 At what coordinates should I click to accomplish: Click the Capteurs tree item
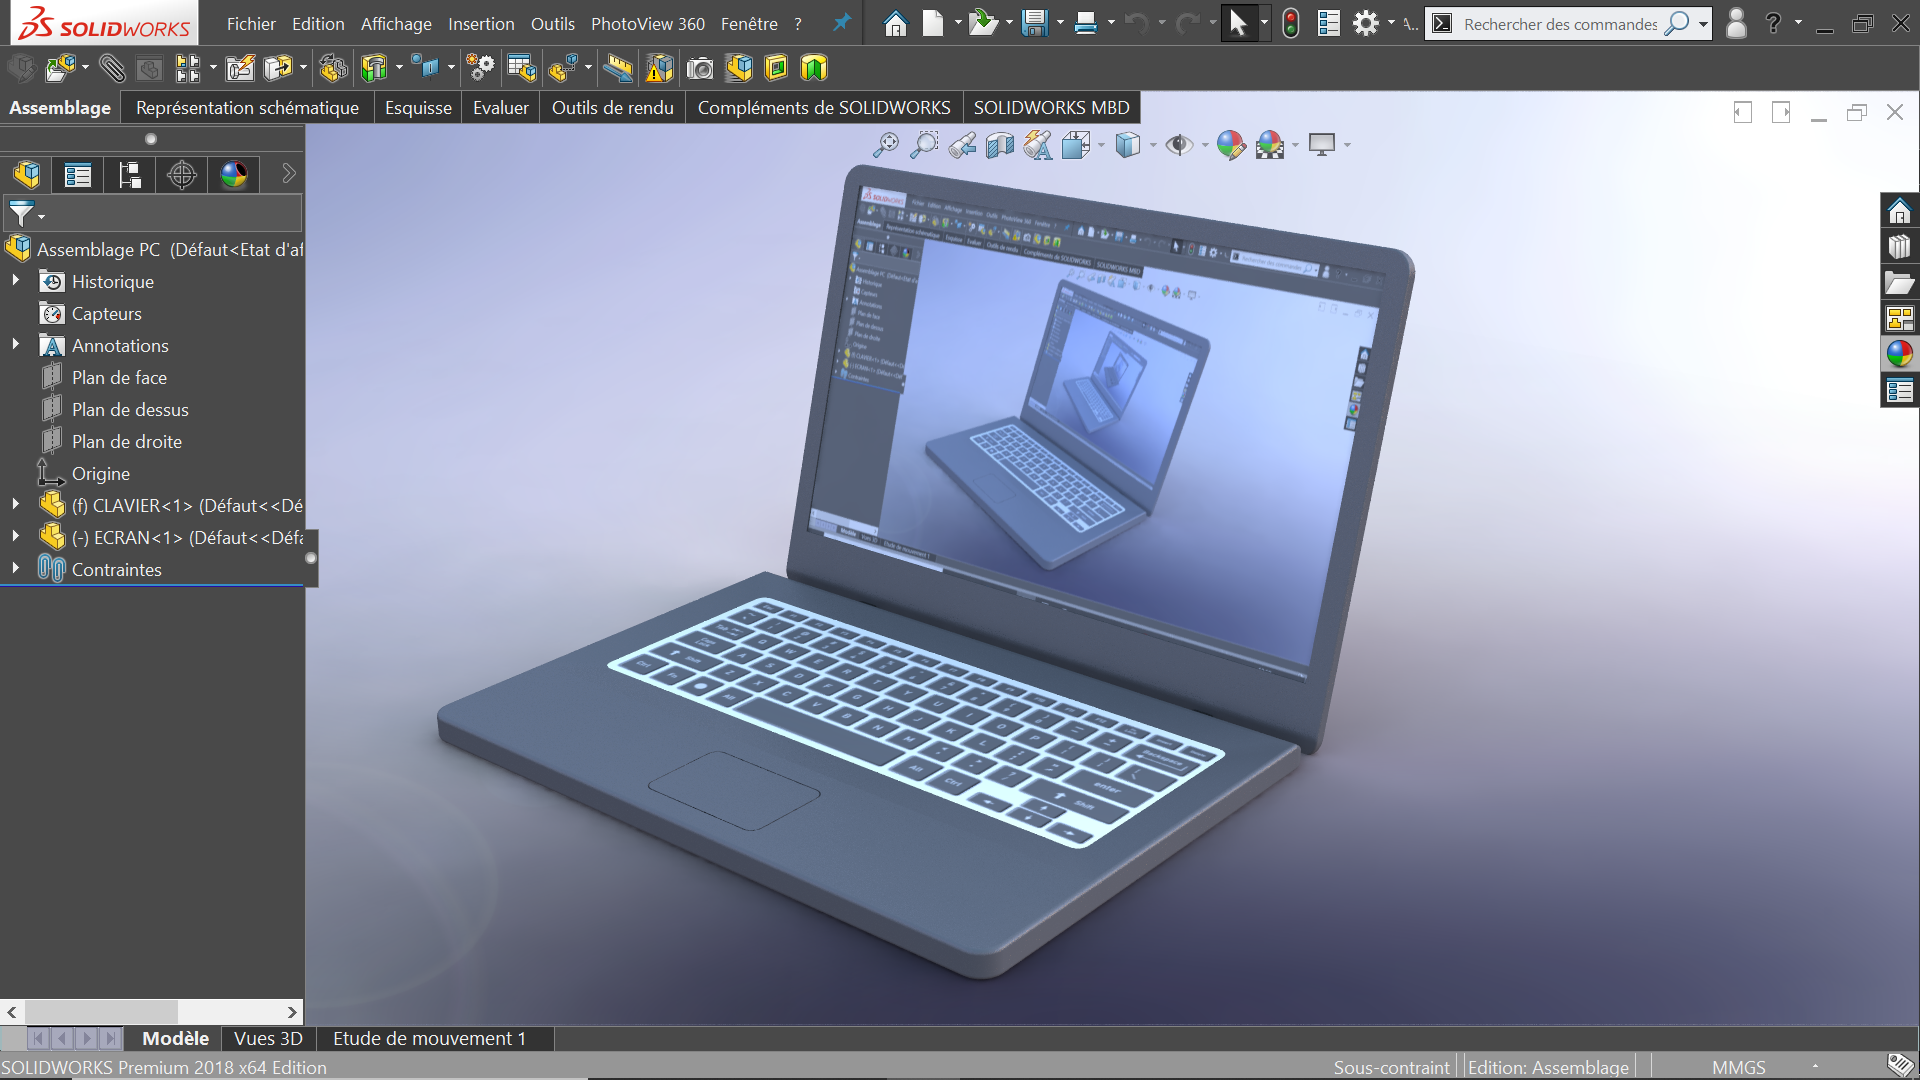(107, 313)
